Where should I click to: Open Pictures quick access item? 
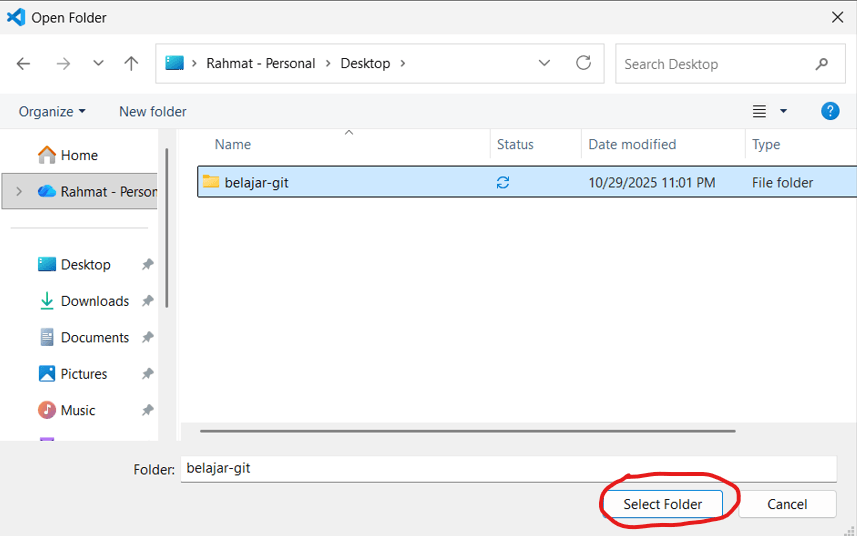tap(84, 374)
